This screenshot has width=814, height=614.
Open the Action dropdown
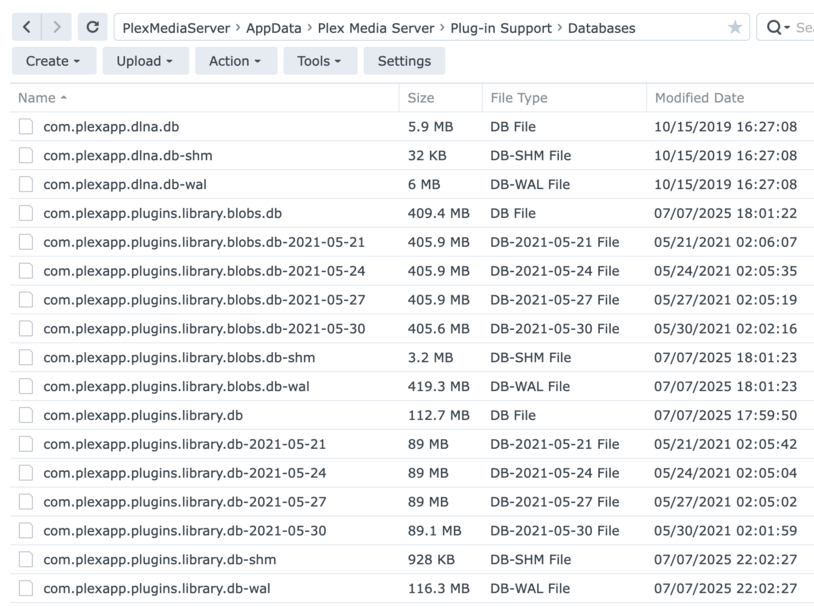[236, 61]
